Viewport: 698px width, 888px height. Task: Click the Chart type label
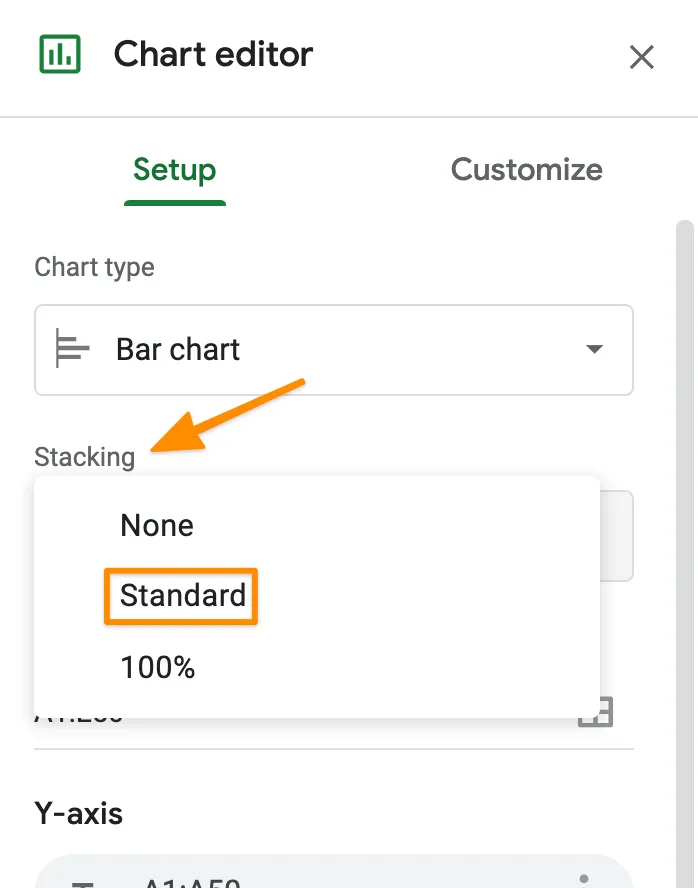click(x=94, y=267)
